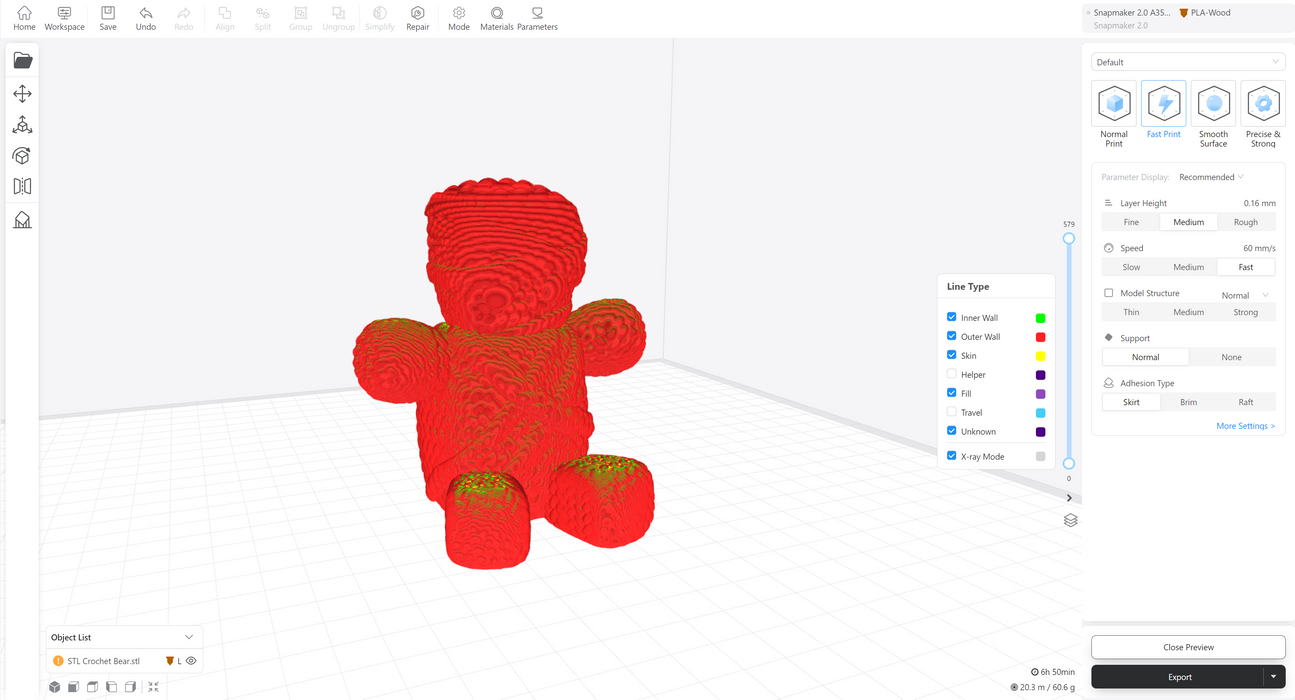This screenshot has height=700, width=1295.
Task: Select the Move tool in sidebar
Action: pos(22,94)
